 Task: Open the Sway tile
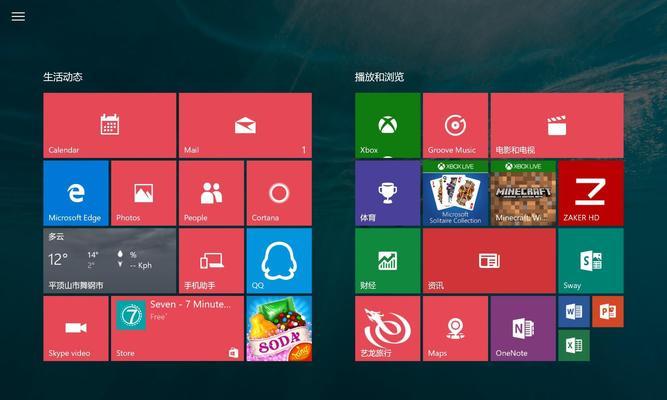(x=591, y=261)
